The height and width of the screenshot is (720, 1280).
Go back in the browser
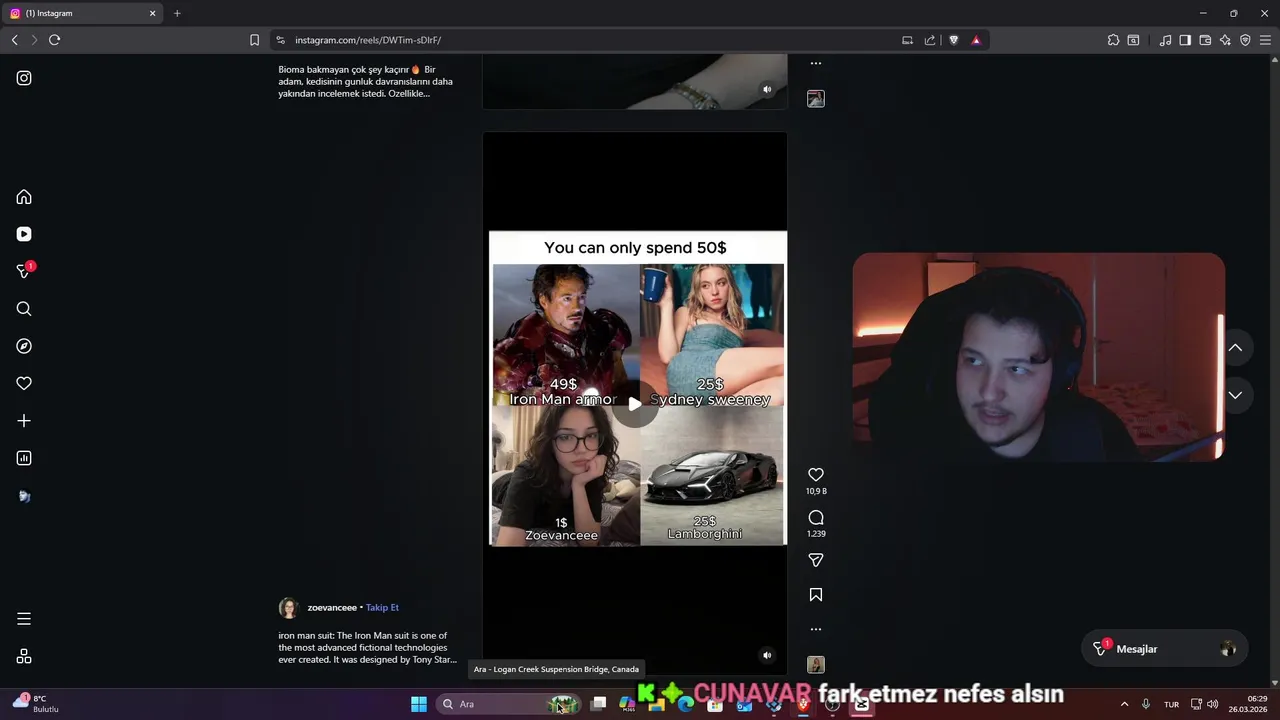click(x=14, y=40)
